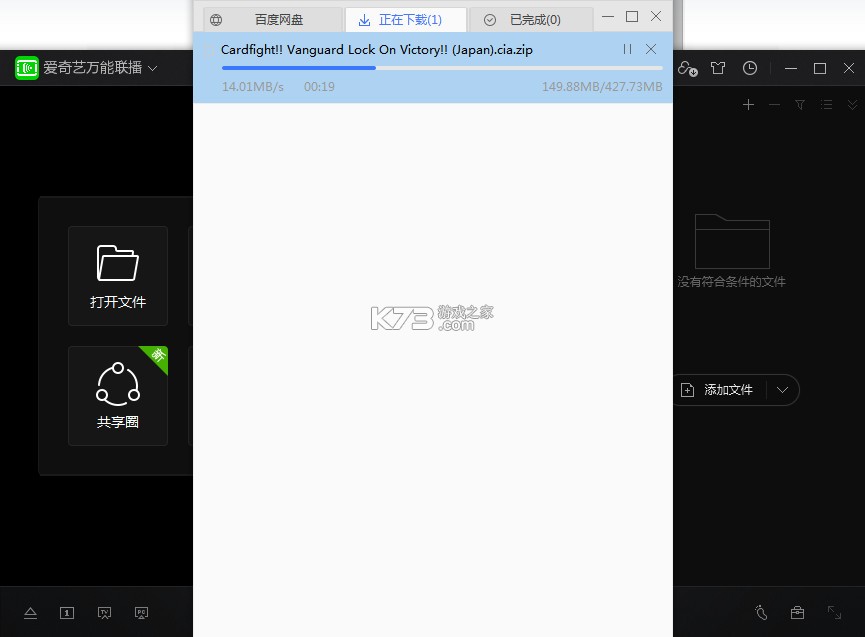Image resolution: width=865 pixels, height=637 pixels.
Task: Open the play history via clock icon
Action: click(750, 68)
